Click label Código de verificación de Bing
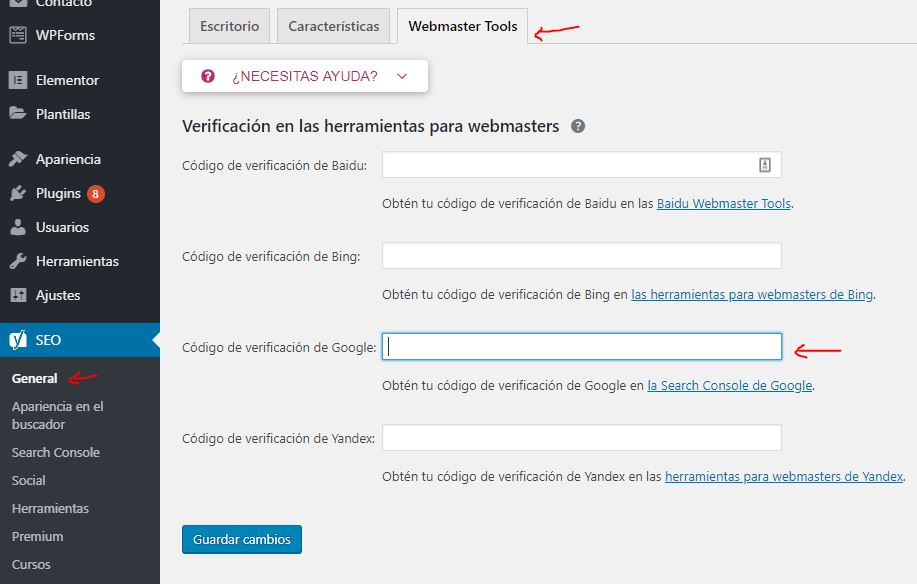The width and height of the screenshot is (917, 584). [x=271, y=256]
